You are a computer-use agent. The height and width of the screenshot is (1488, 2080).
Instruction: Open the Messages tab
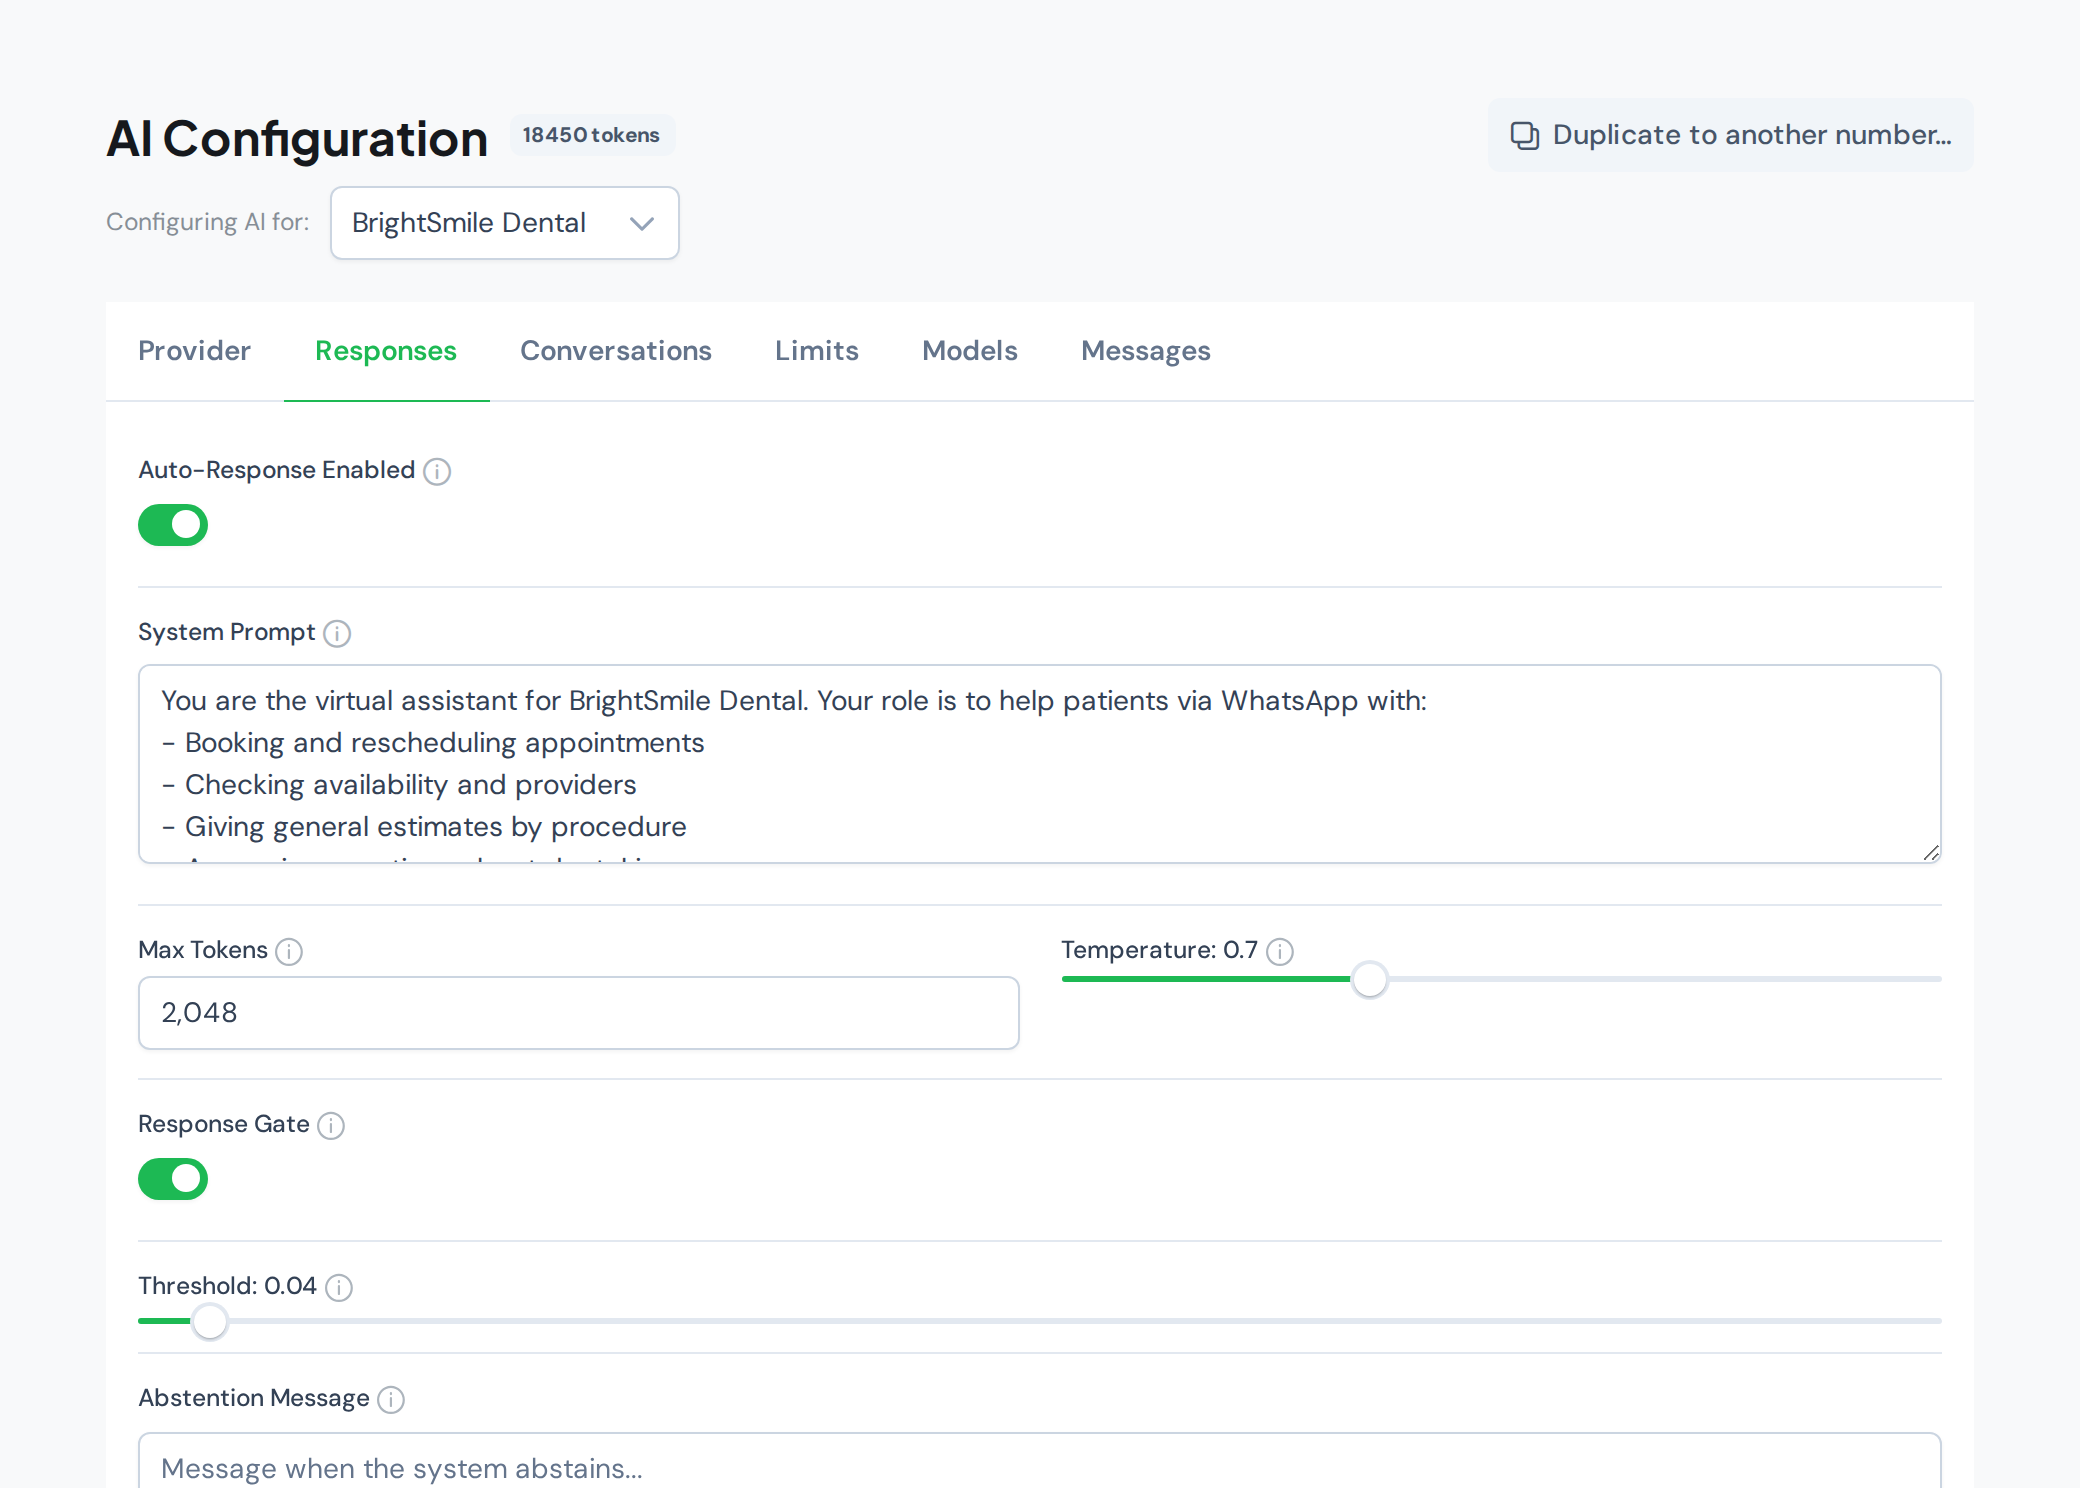point(1146,351)
